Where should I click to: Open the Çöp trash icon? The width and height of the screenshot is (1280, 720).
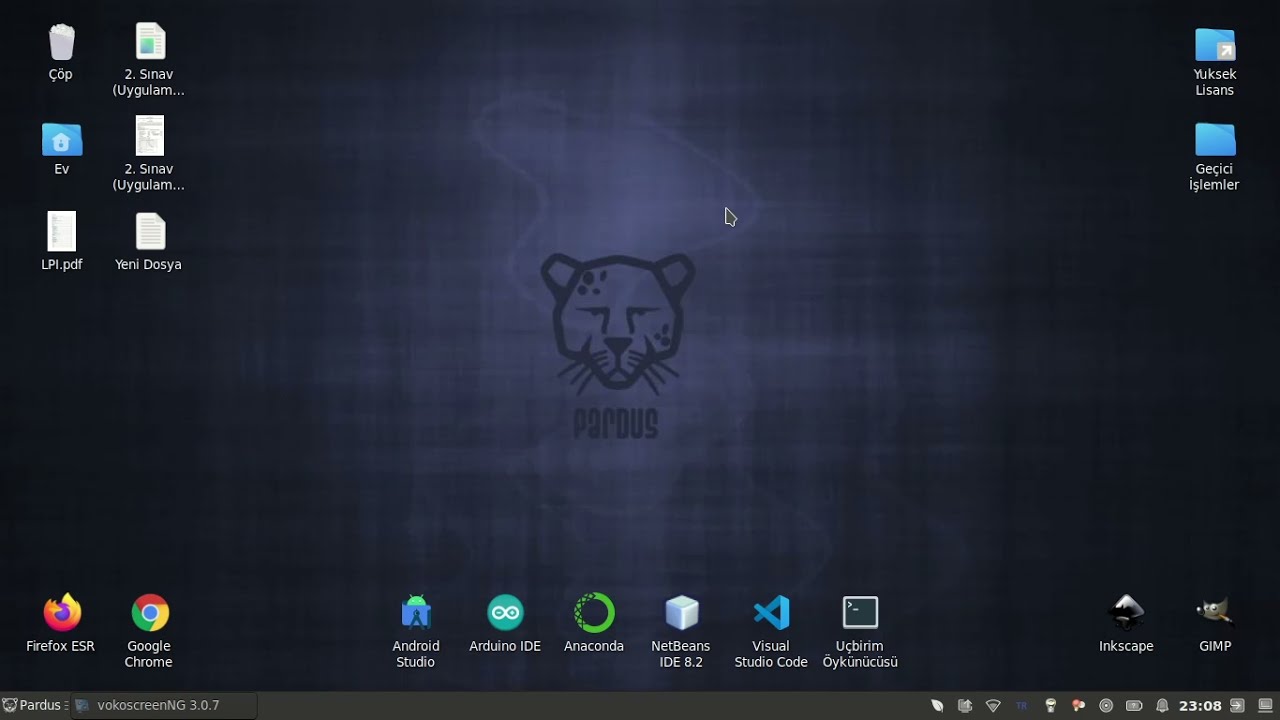[61, 52]
